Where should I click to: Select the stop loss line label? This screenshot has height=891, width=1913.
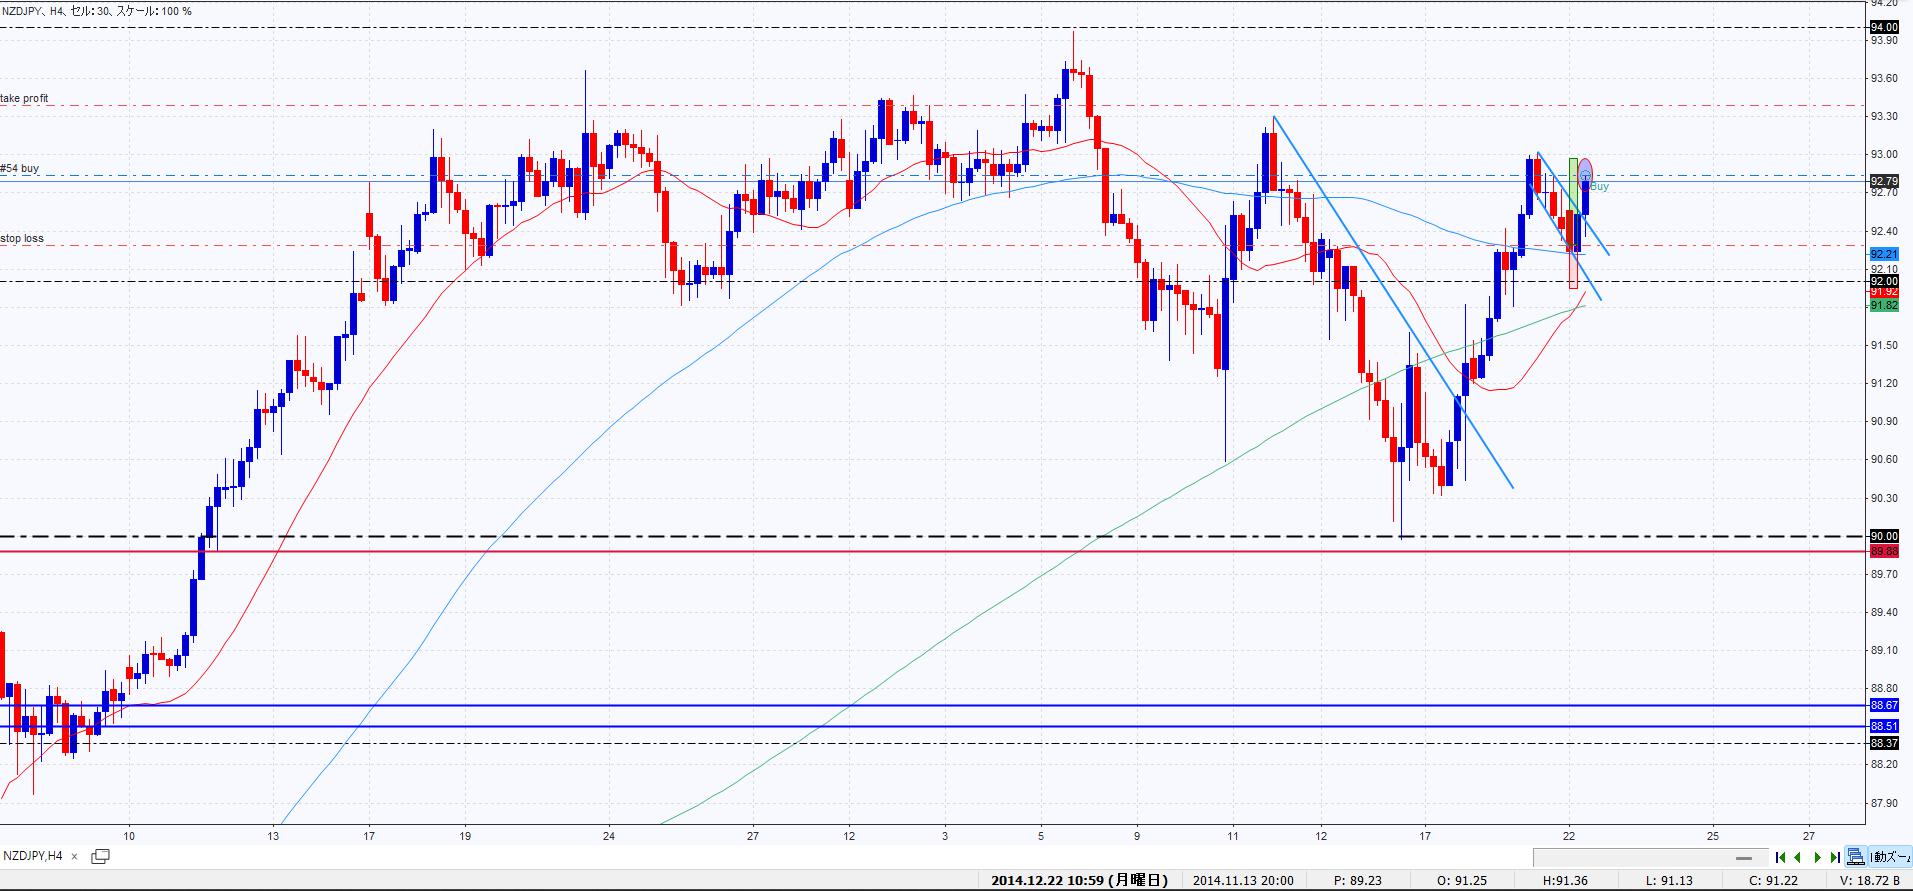click(22, 239)
